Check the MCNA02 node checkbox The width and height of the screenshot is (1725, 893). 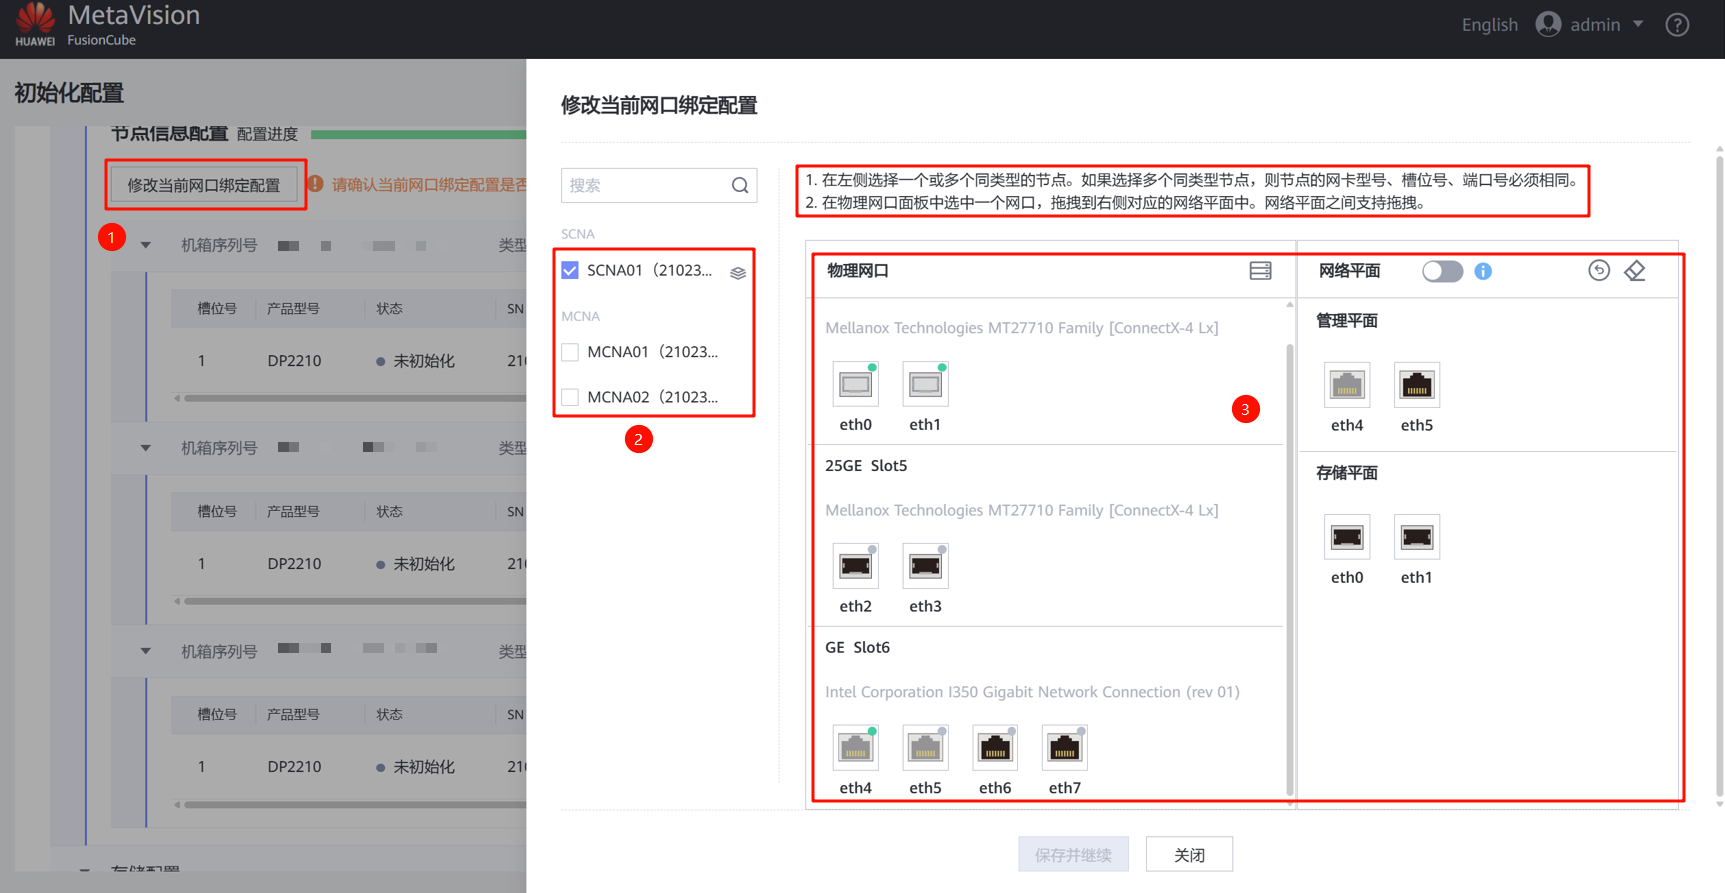tap(570, 397)
